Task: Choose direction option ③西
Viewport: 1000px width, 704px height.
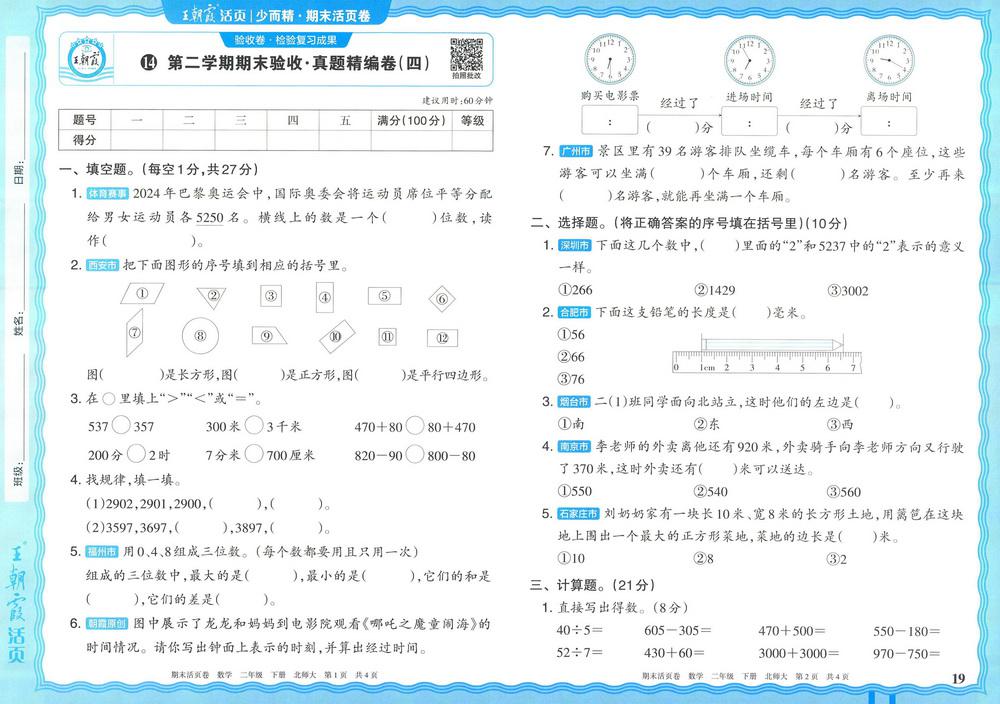Action: click(x=841, y=424)
